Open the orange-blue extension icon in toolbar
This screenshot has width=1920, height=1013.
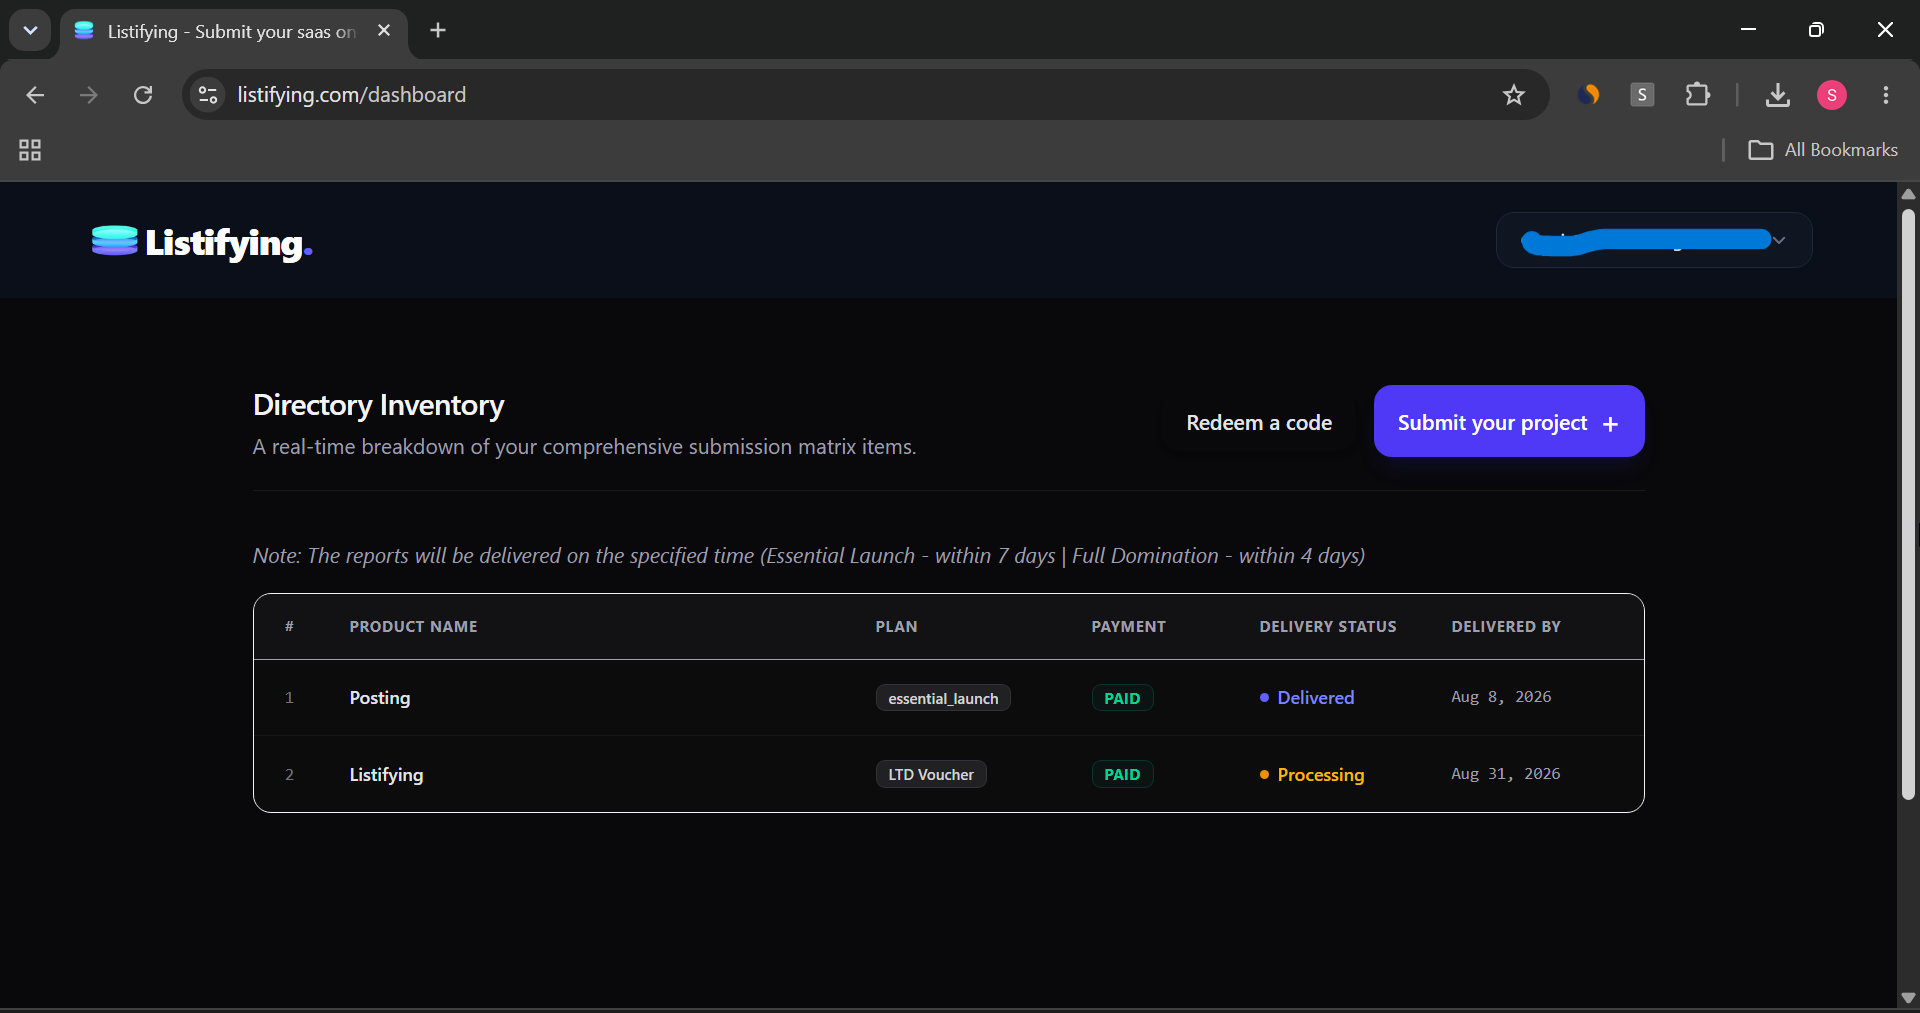[1588, 95]
